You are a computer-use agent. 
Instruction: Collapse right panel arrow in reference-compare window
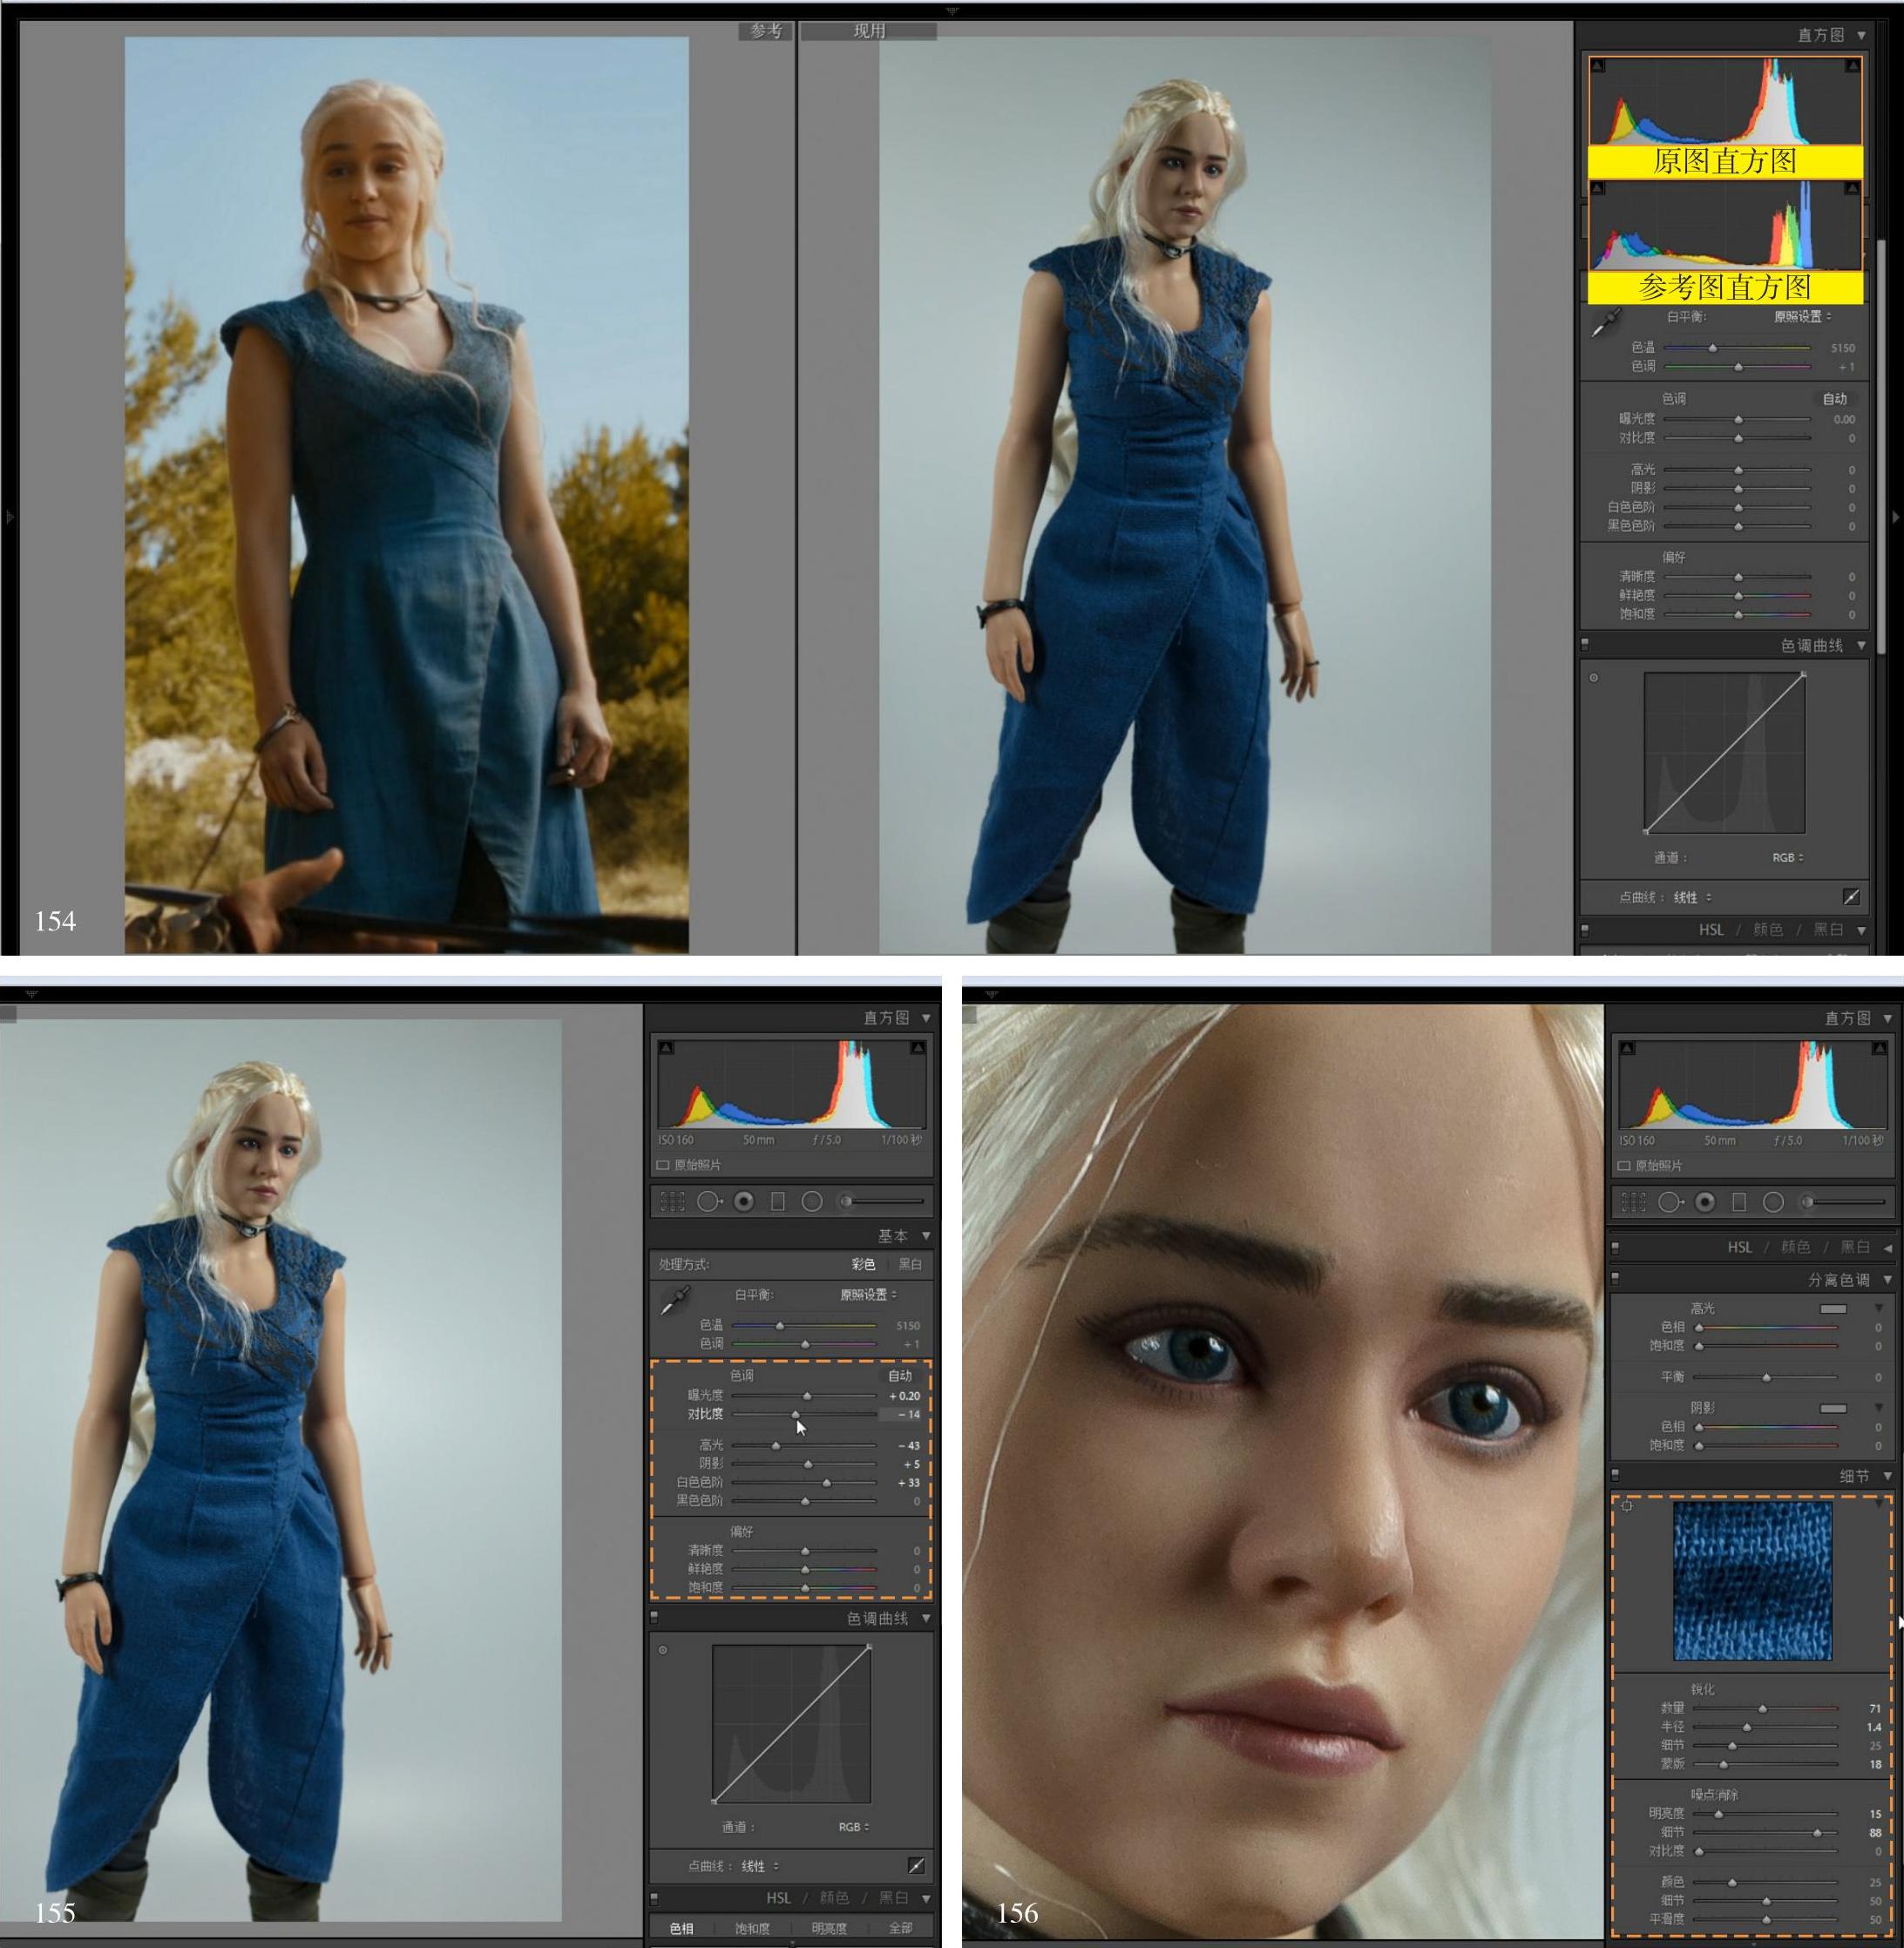coord(1896,518)
